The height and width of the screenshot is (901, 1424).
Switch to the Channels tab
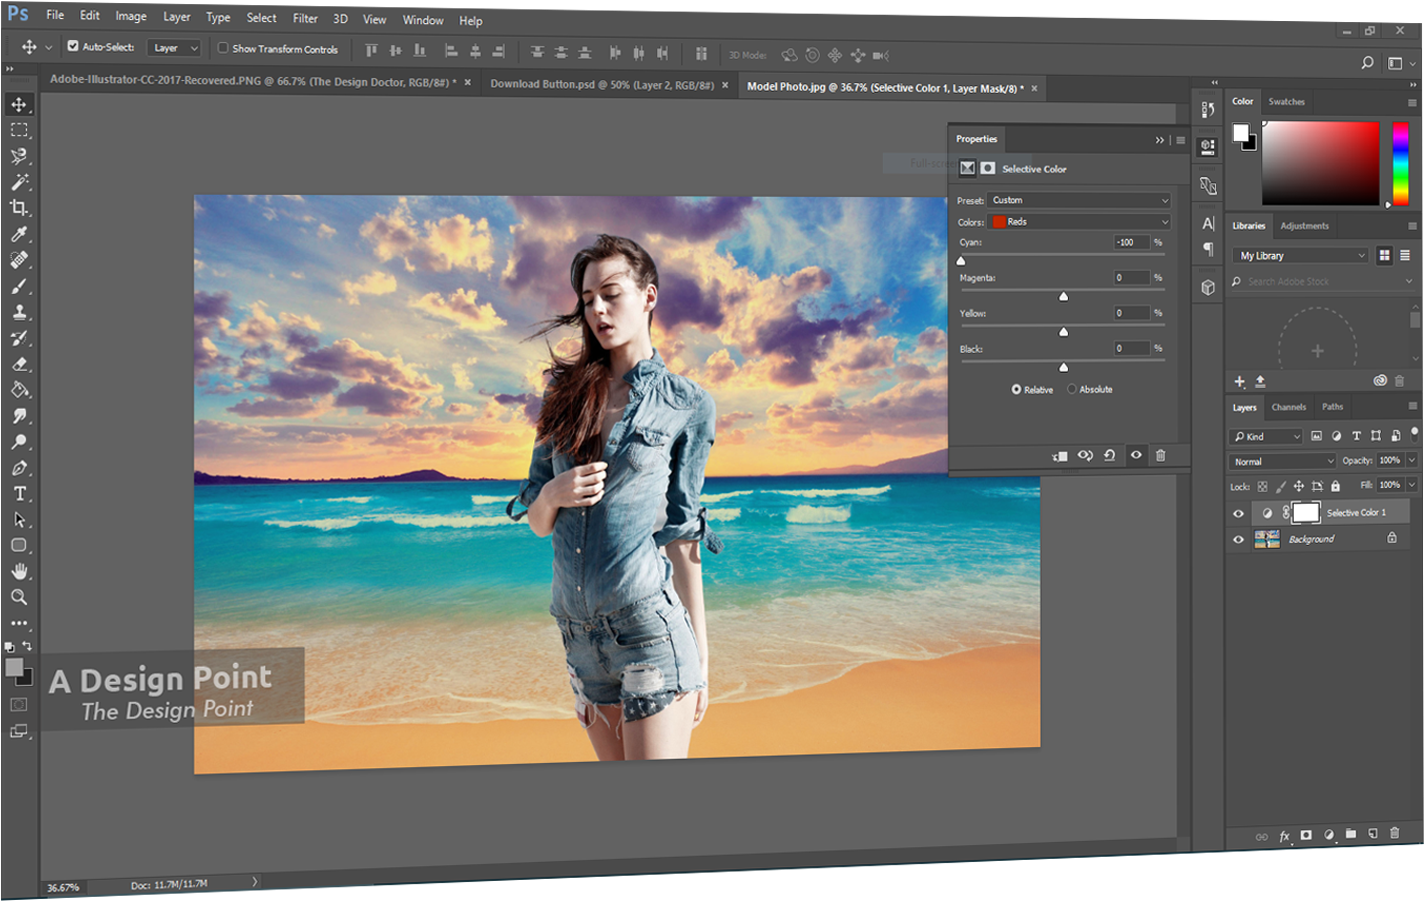pyautogui.click(x=1288, y=407)
